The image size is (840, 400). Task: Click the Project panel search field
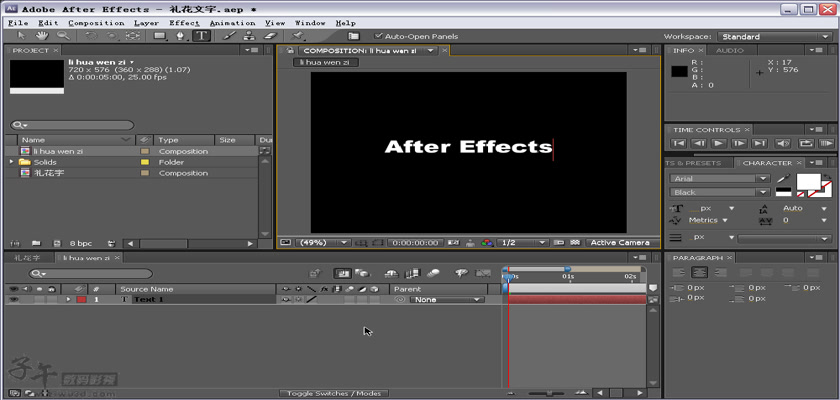(72, 125)
